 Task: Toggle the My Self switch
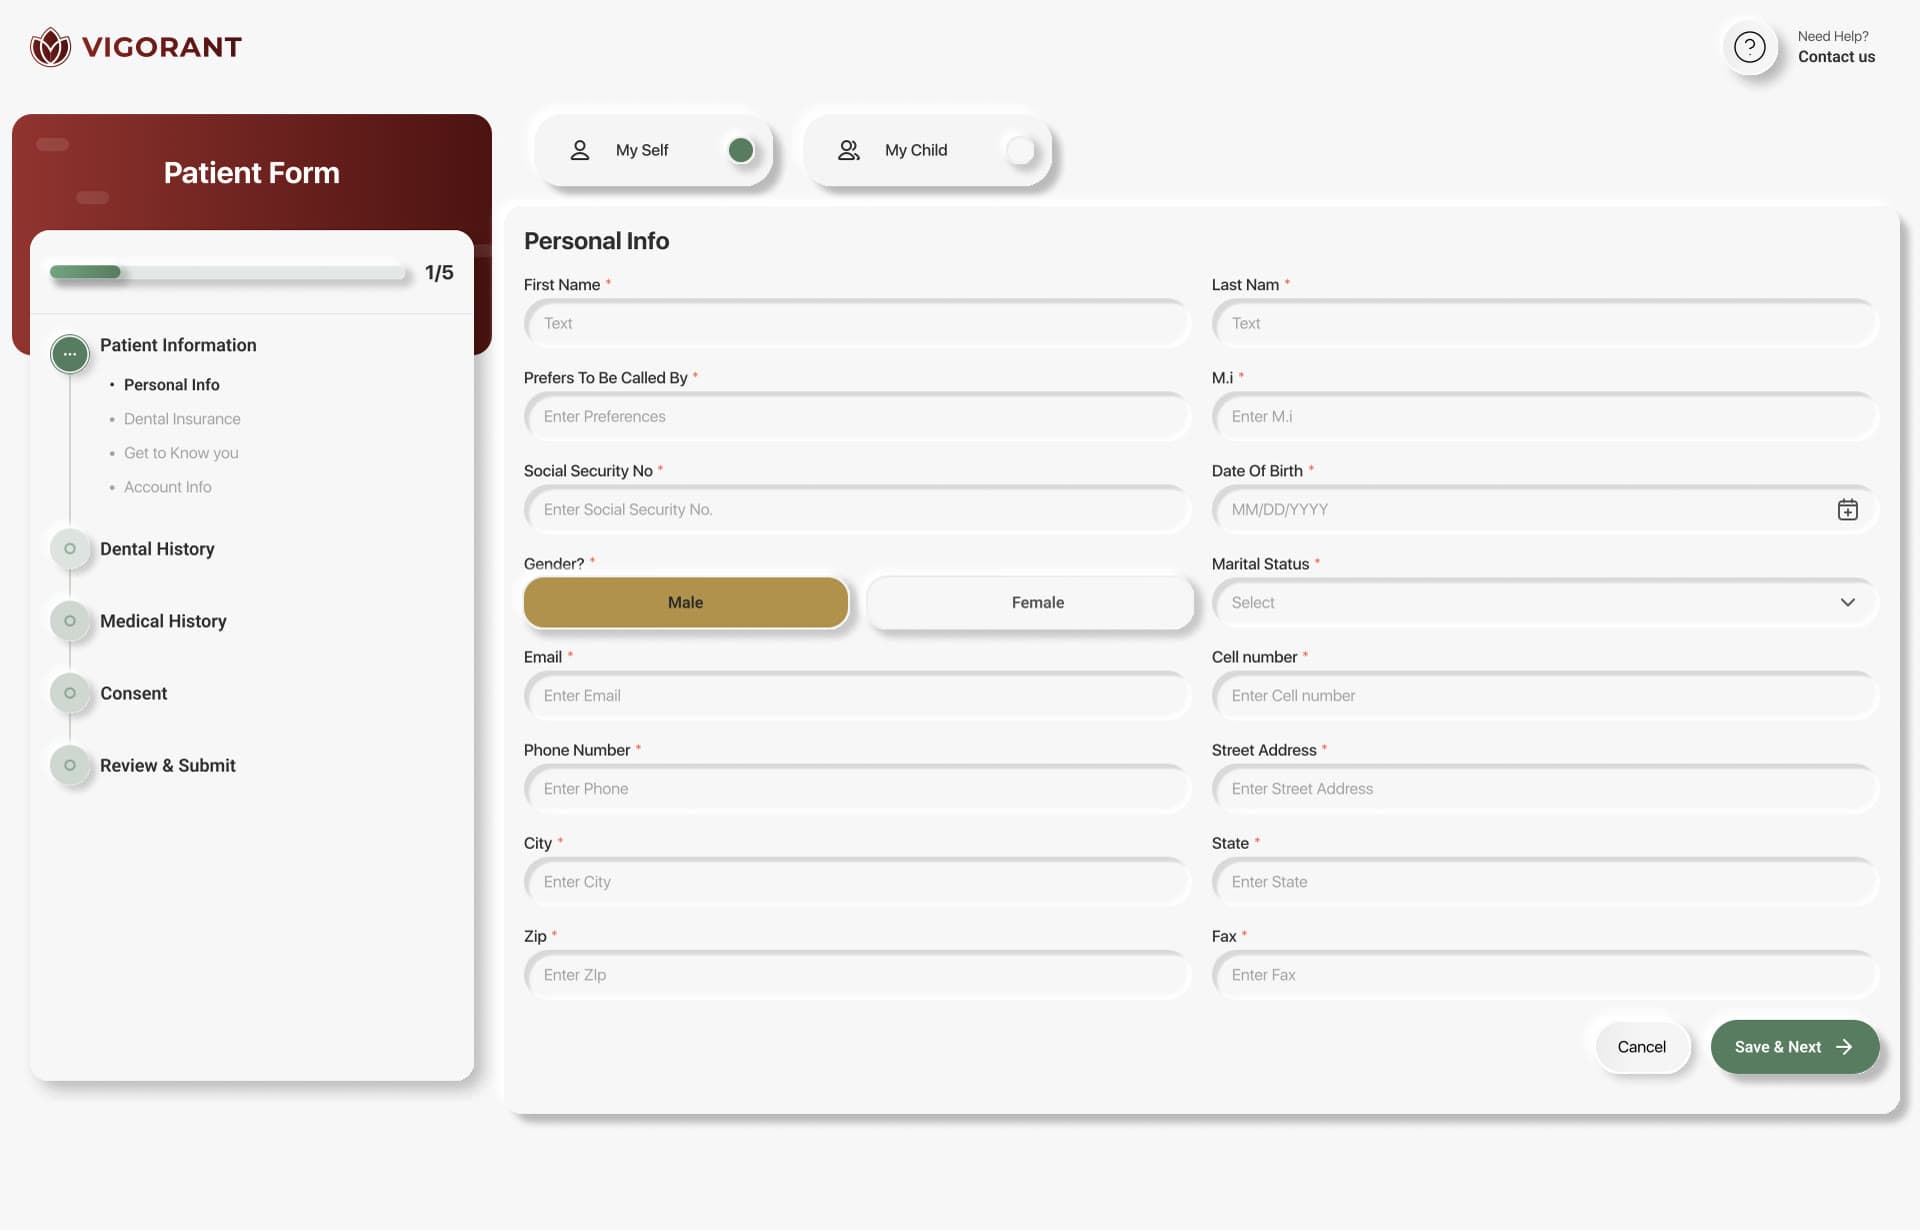click(x=741, y=150)
